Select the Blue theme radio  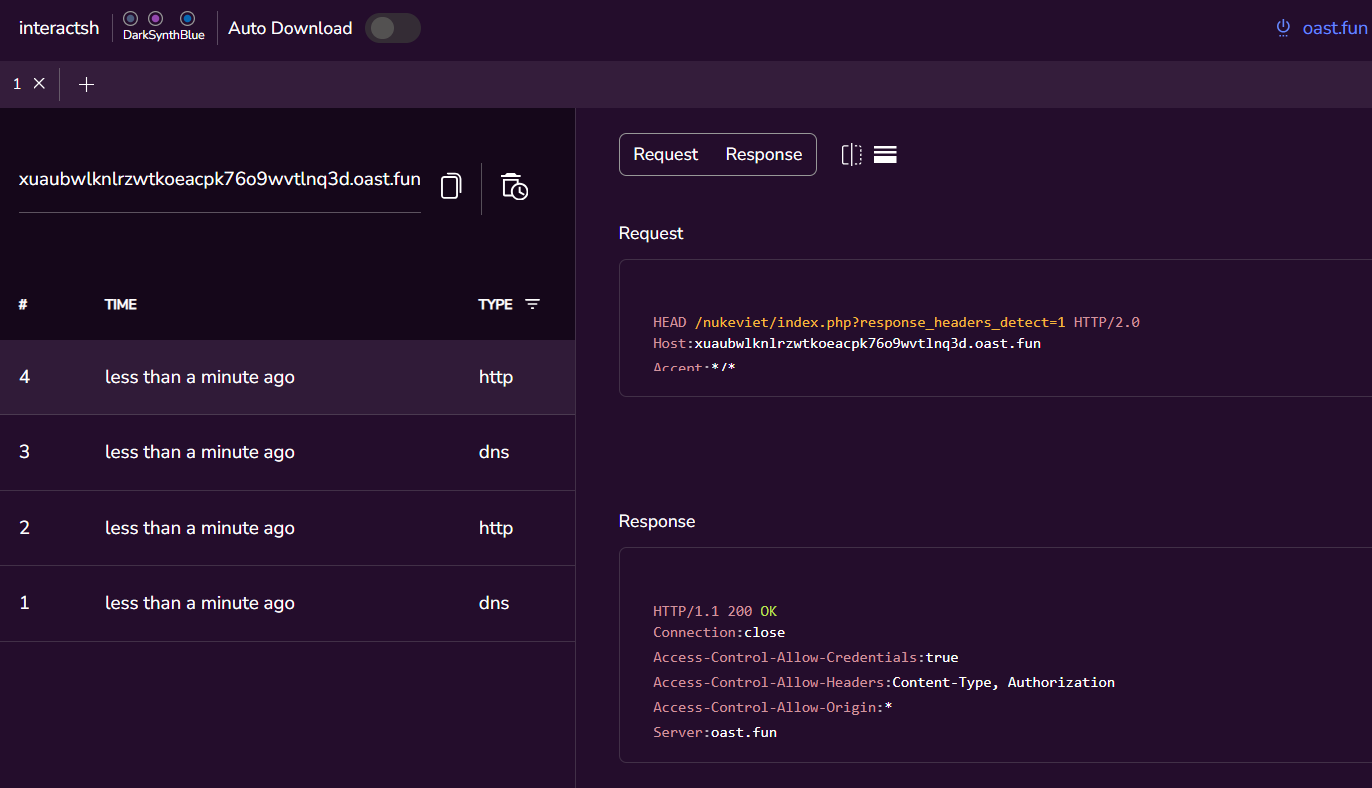[x=188, y=19]
